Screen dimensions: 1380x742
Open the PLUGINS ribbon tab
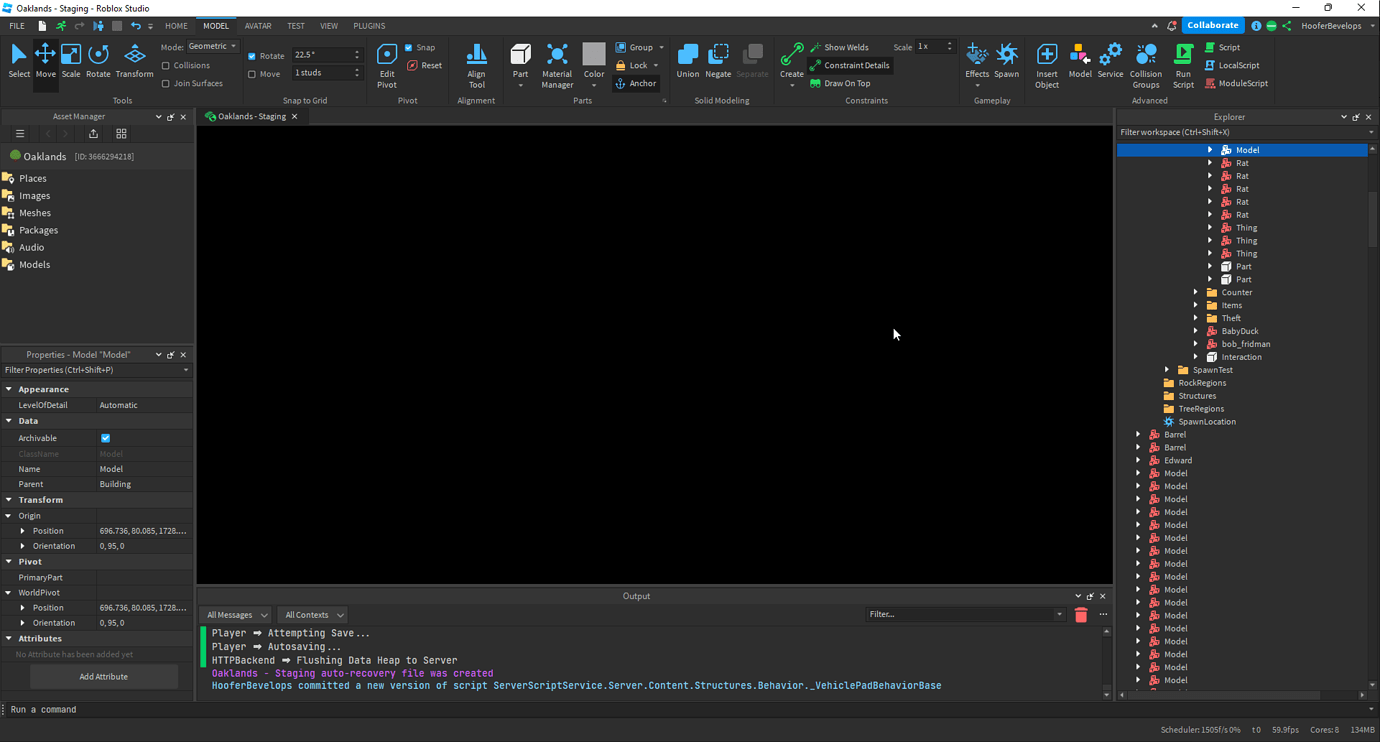pyautogui.click(x=369, y=26)
